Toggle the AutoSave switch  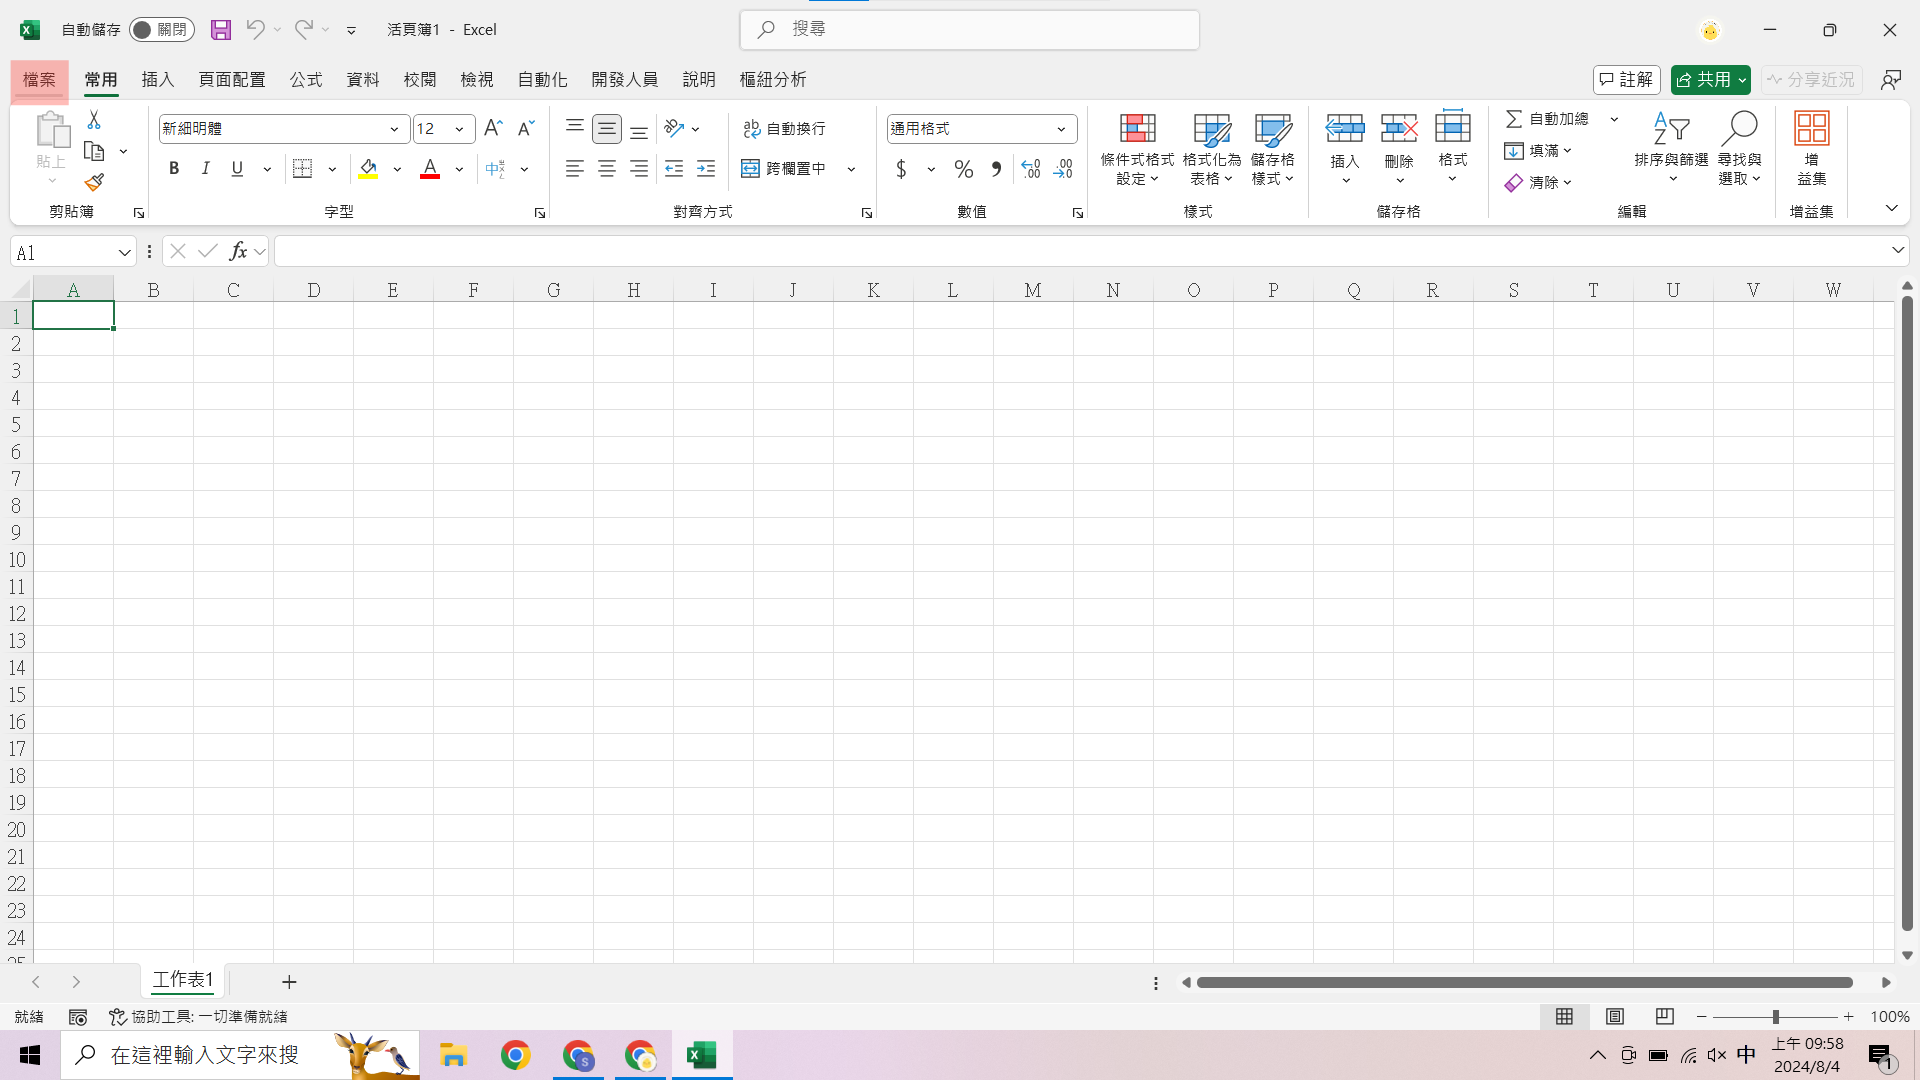[161, 30]
